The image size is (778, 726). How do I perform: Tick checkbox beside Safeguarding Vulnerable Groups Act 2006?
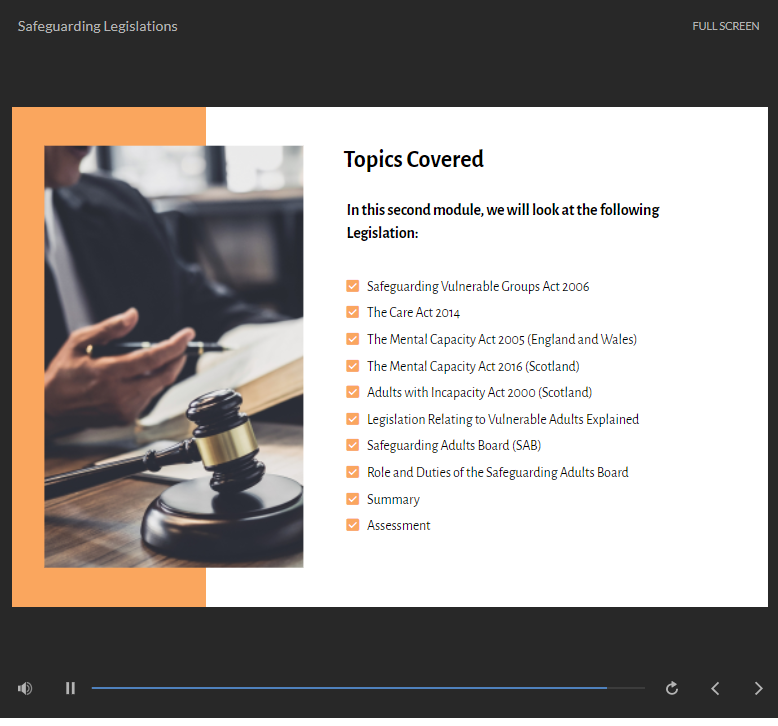[352, 286]
